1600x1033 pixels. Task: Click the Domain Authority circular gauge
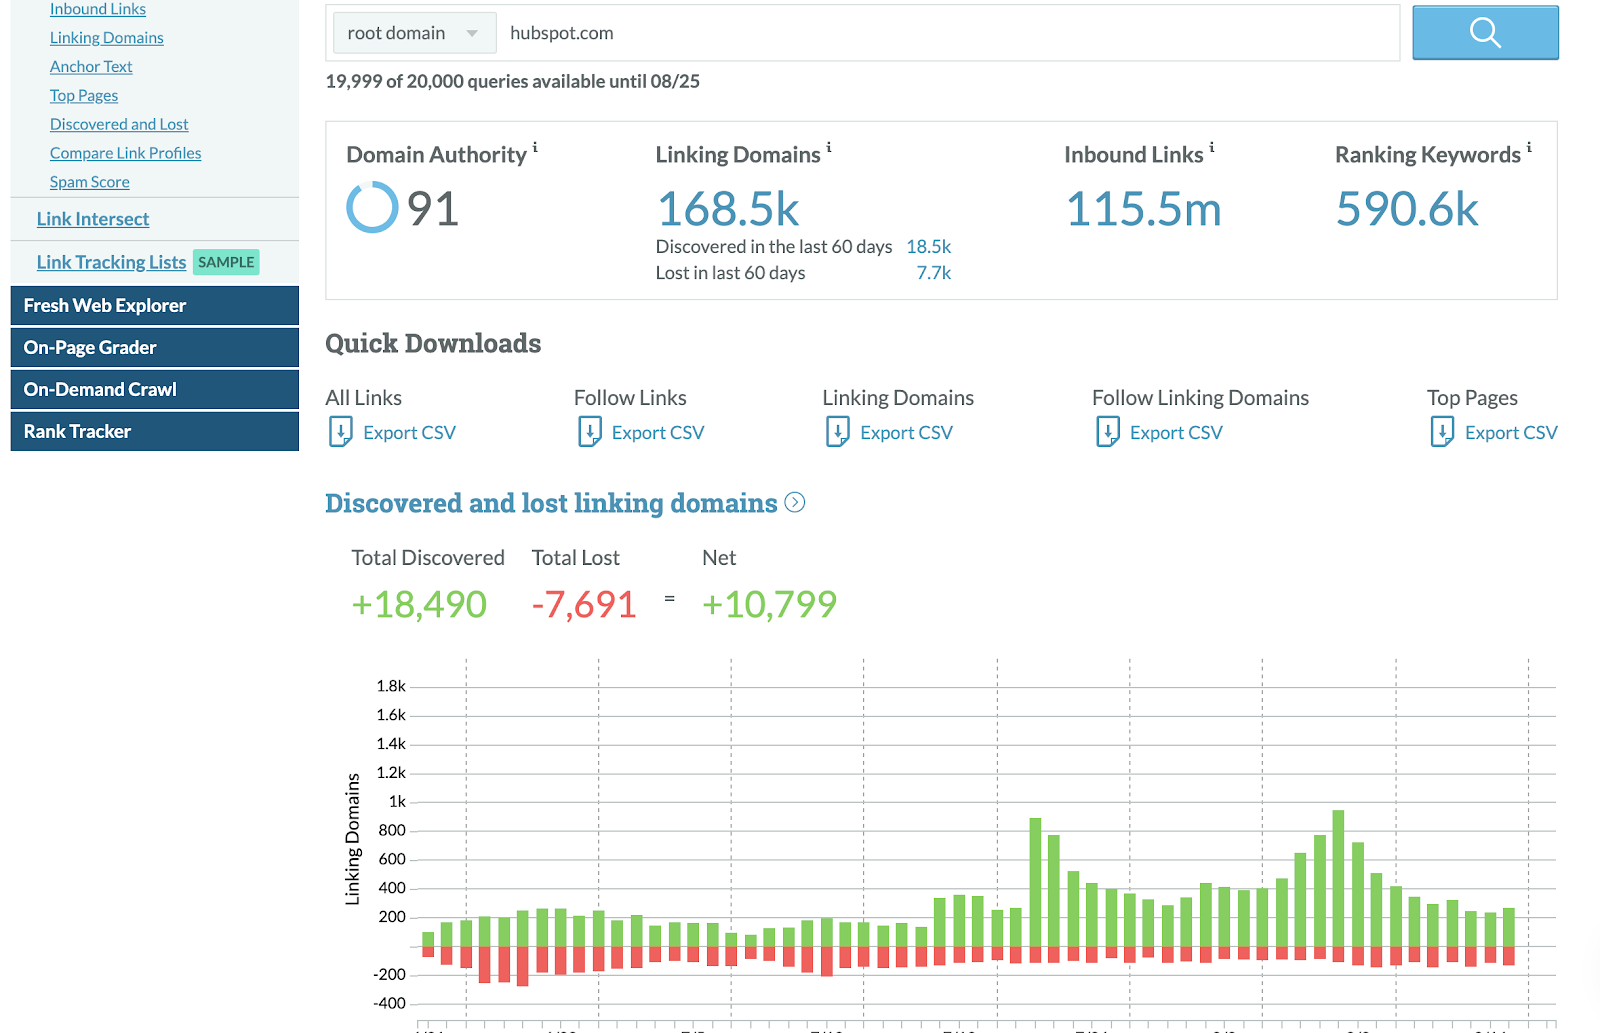(x=372, y=207)
